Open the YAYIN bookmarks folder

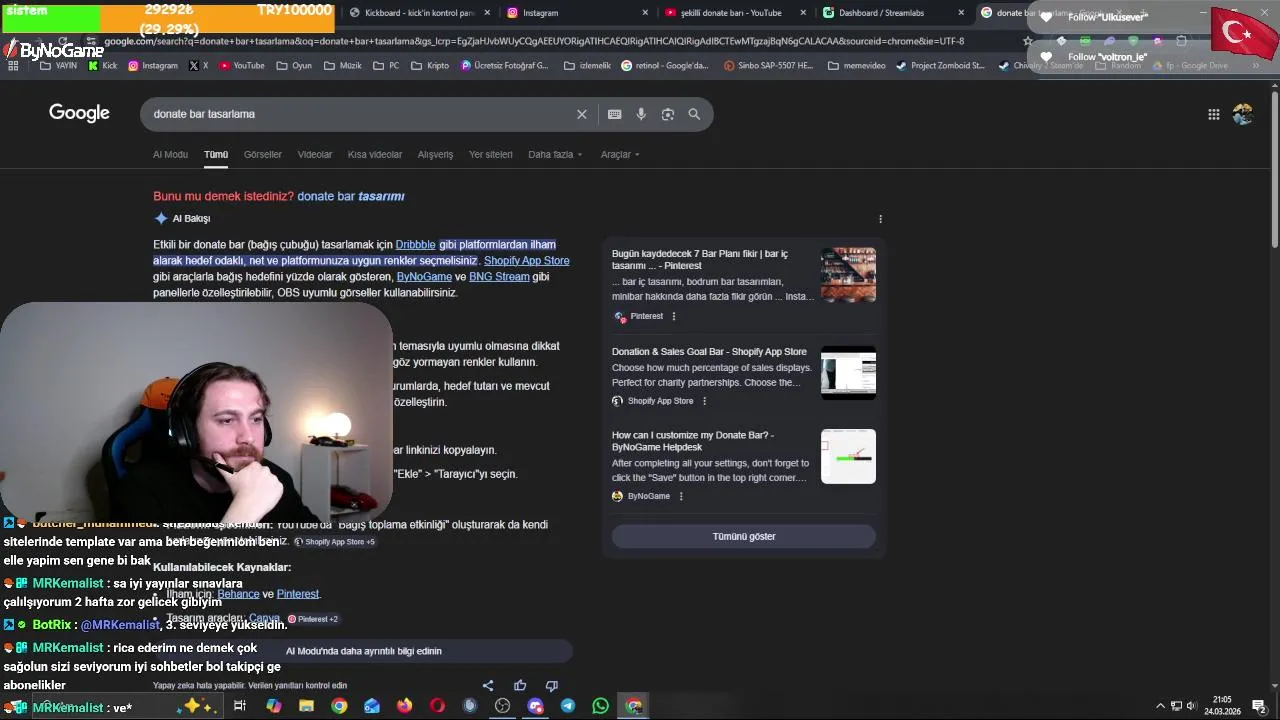[58, 65]
